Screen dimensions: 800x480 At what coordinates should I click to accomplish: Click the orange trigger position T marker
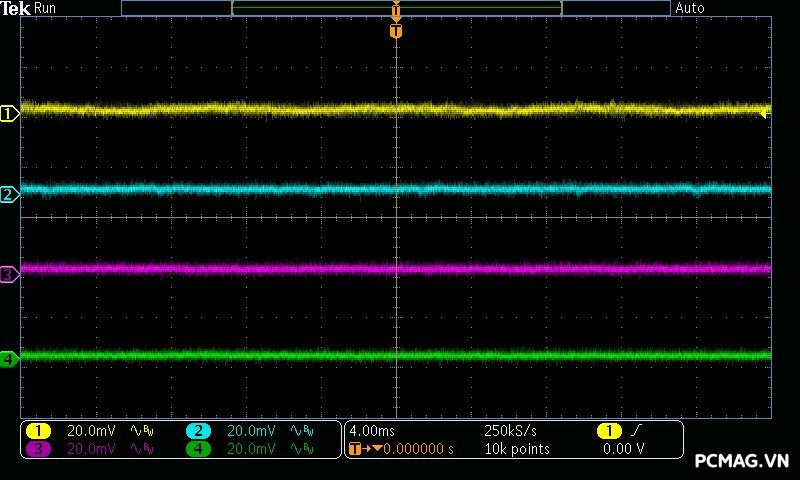pos(396,31)
